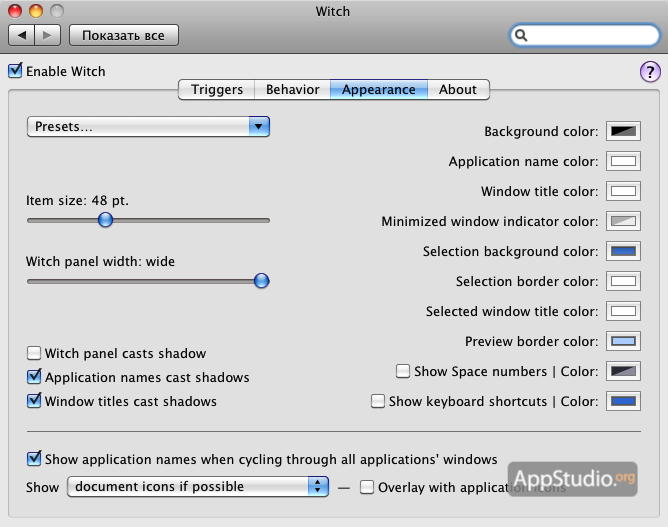Image resolution: width=668 pixels, height=527 pixels.
Task: Enable Witch panel casts shadow
Action: point(34,353)
